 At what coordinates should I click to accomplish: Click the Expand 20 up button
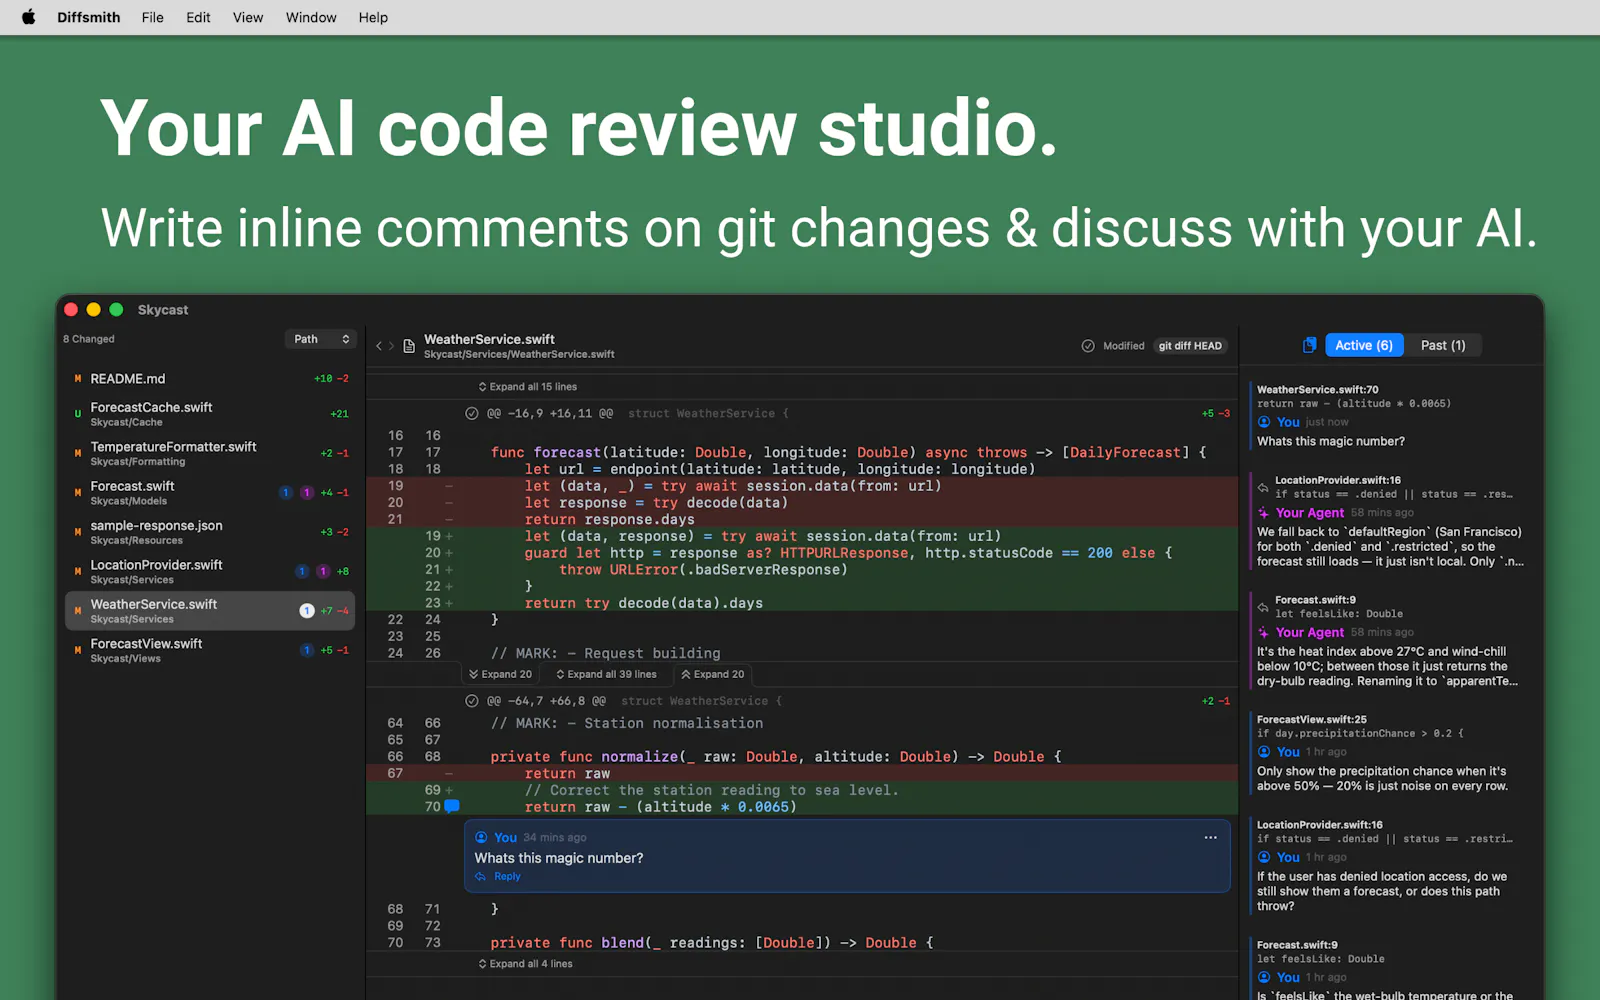712,674
